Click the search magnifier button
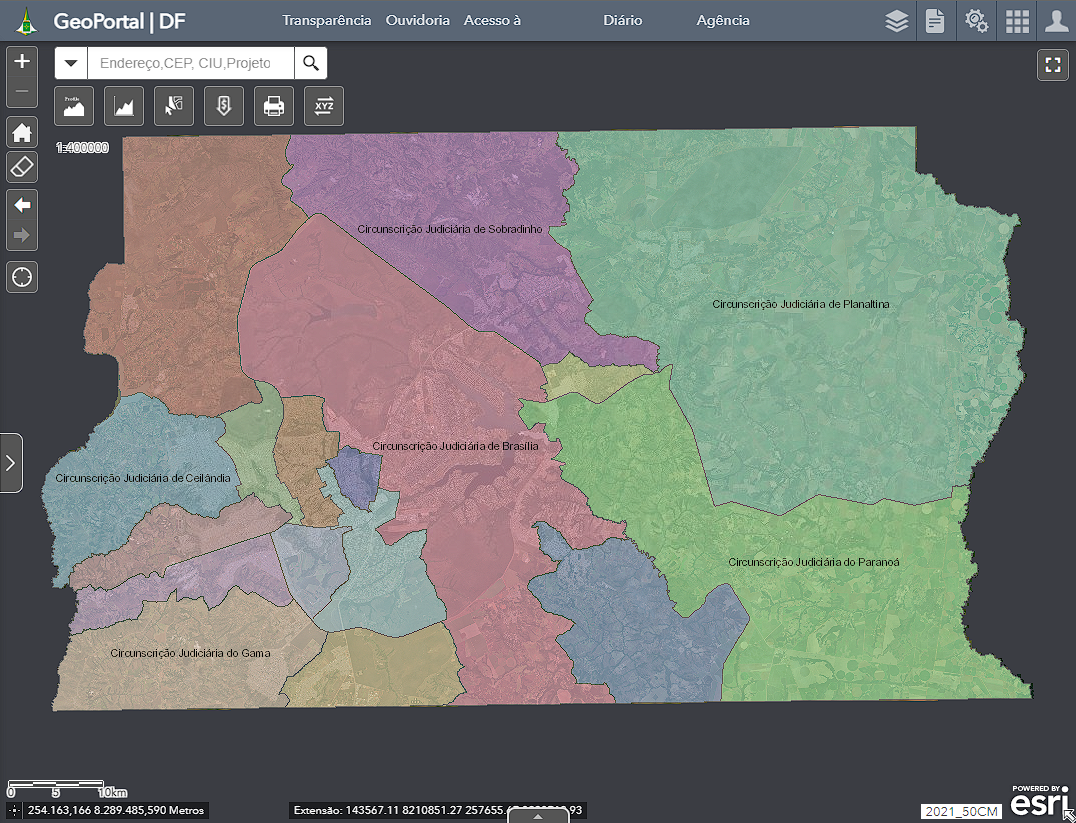1076x823 pixels. [x=311, y=63]
